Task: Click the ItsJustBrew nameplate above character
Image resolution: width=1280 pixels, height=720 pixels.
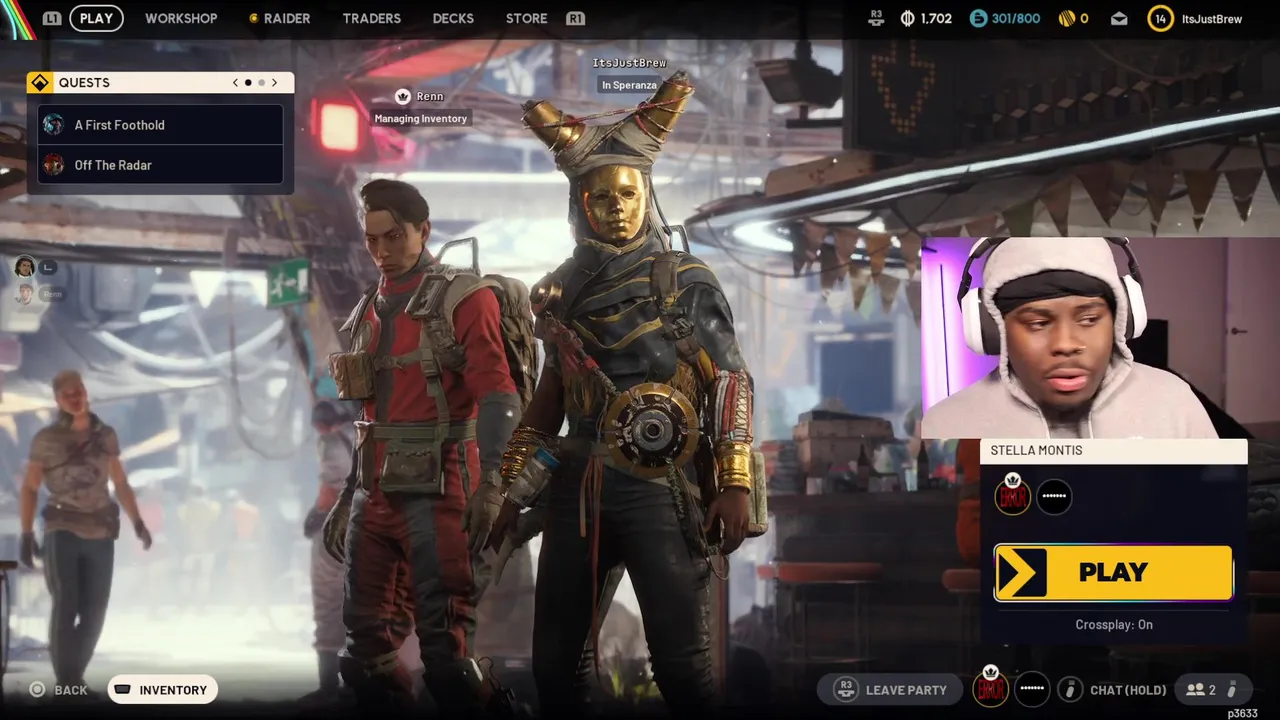Action: click(x=629, y=63)
